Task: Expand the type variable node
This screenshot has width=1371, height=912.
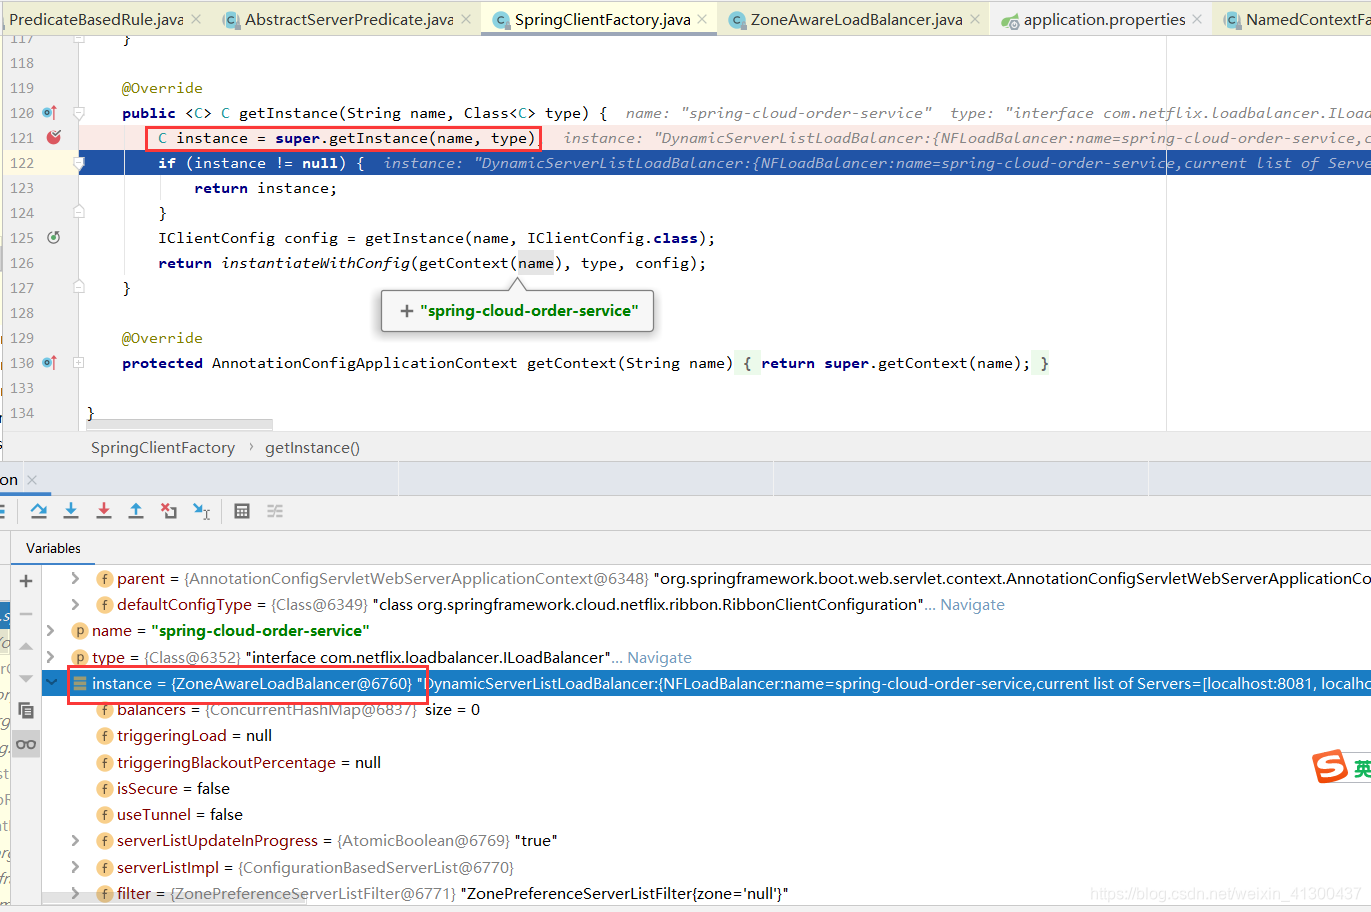Action: click(51, 657)
